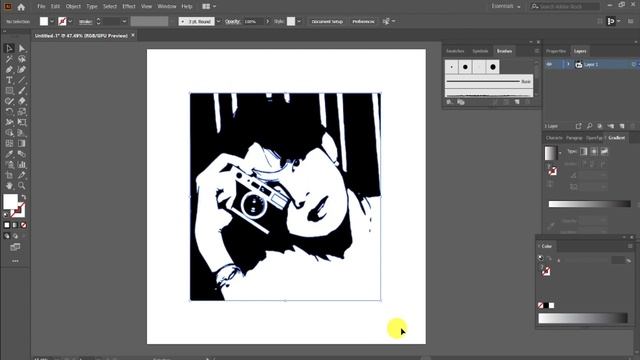This screenshot has height=360, width=640.
Task: Choose the Gradient tool in toolbar
Action: 22,144
